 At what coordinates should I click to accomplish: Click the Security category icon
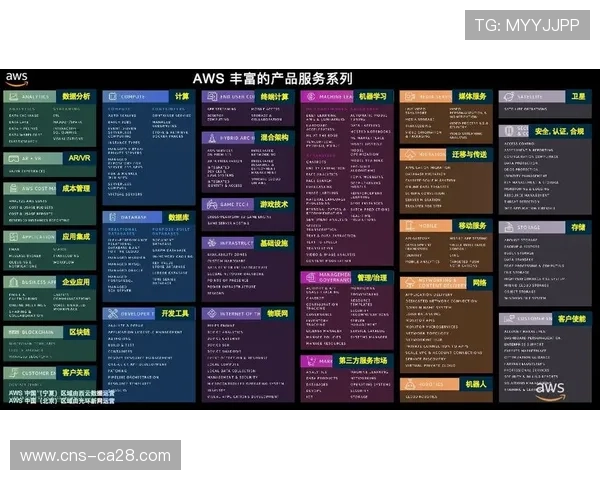coord(509,131)
